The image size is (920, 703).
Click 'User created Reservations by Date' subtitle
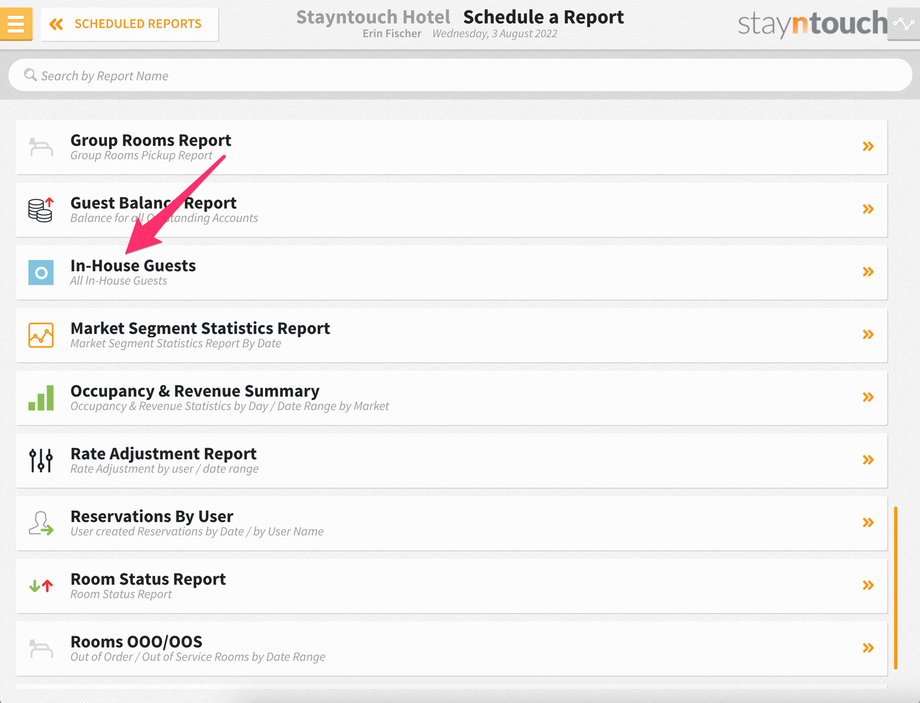pos(157,532)
